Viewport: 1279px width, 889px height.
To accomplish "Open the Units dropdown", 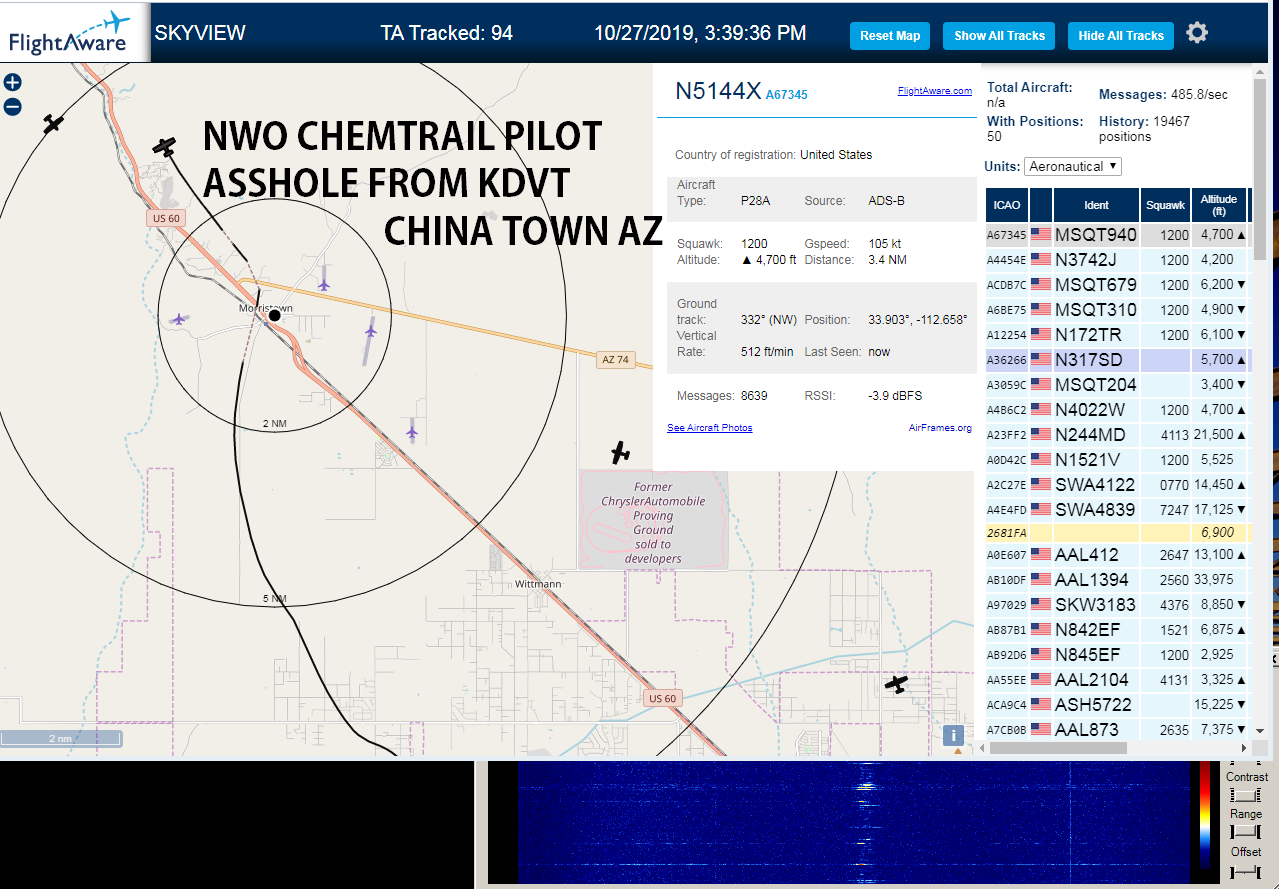I will 1074,166.
